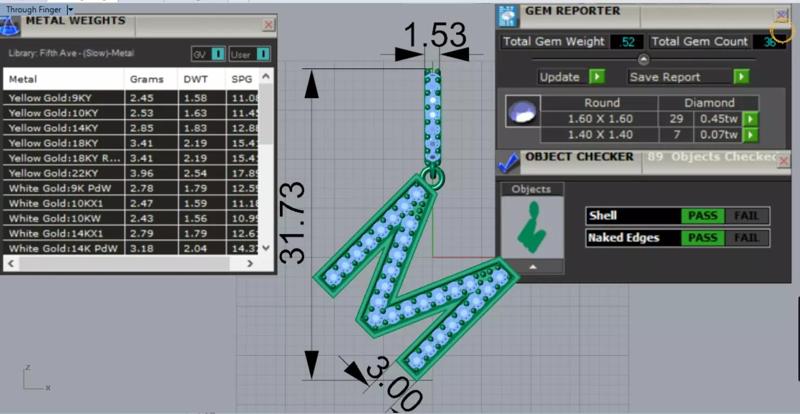The height and width of the screenshot is (414, 800).
Task: Click the 1.40 X 1.40 gem size cell
Action: click(600, 135)
